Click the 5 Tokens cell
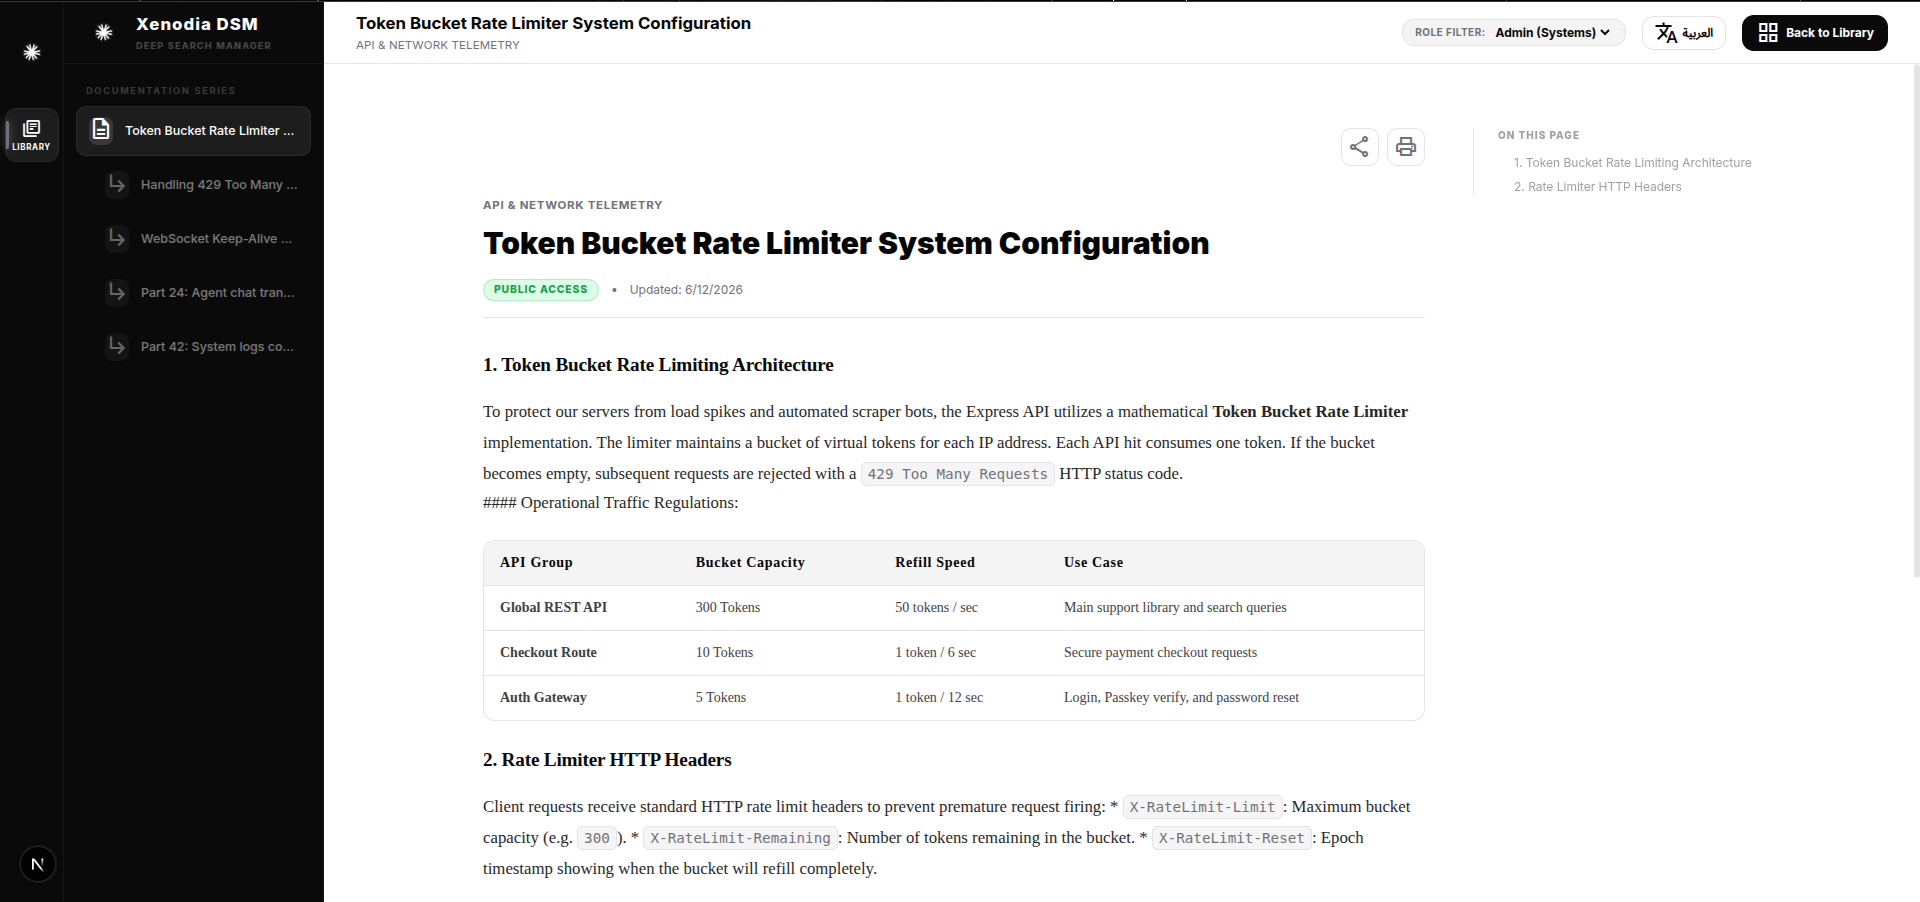1920x902 pixels. tap(721, 698)
